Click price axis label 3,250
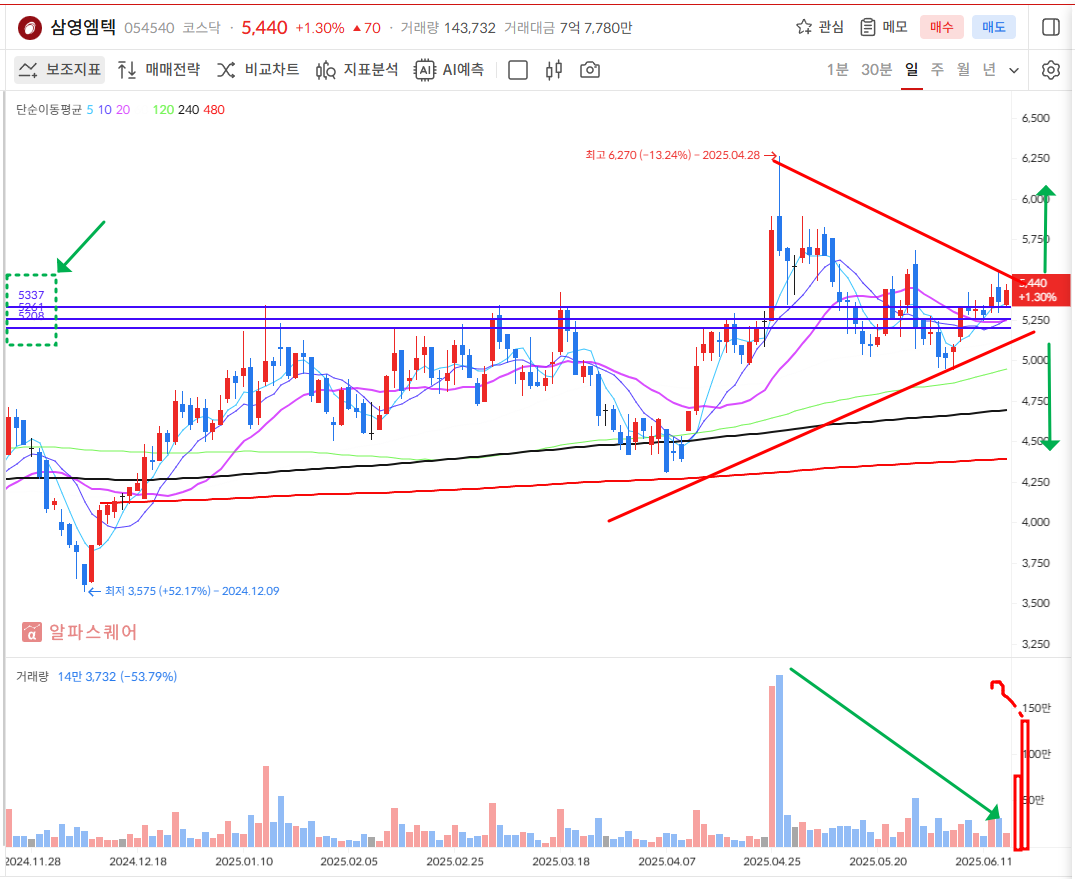The image size is (1075, 879). (x=1035, y=644)
